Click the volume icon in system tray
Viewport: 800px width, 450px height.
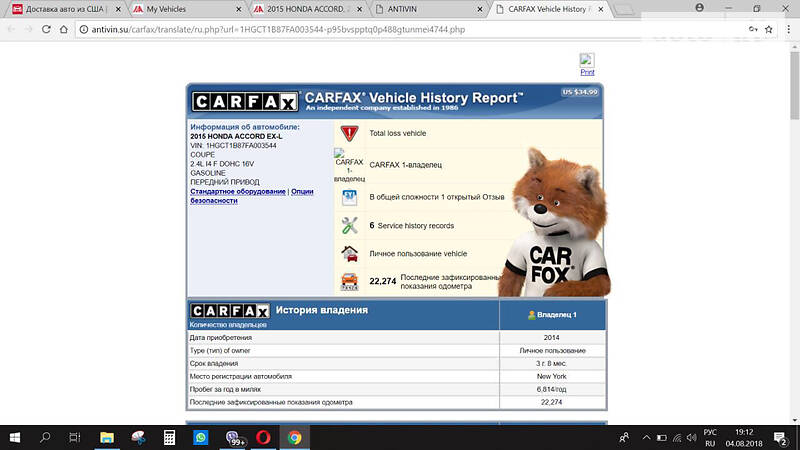coord(691,438)
